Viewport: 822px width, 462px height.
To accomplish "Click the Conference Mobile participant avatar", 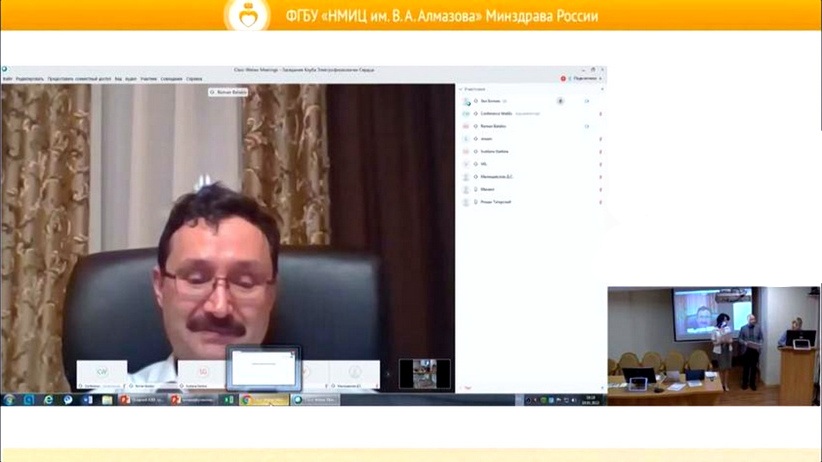I will pyautogui.click(x=466, y=114).
